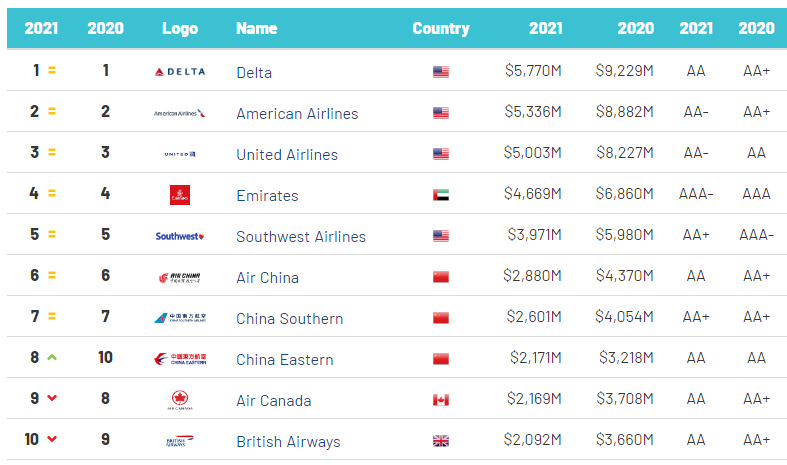The width and height of the screenshot is (787, 465).
Task: Click the American Airlines logo
Action: coord(180,113)
